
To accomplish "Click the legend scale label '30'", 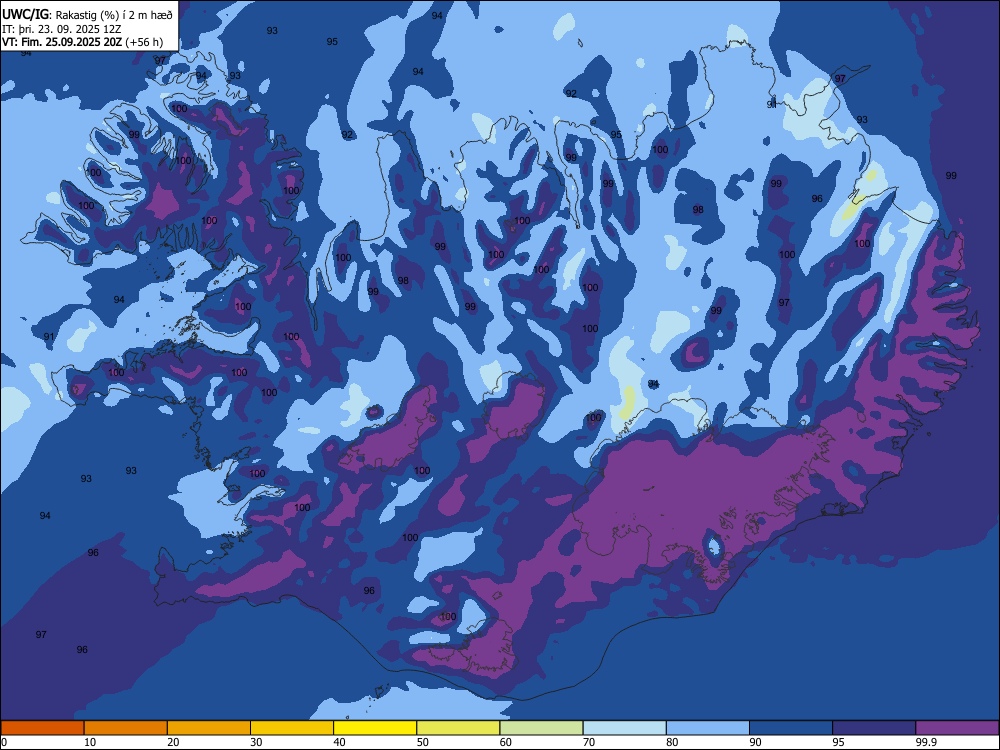I will point(256,742).
